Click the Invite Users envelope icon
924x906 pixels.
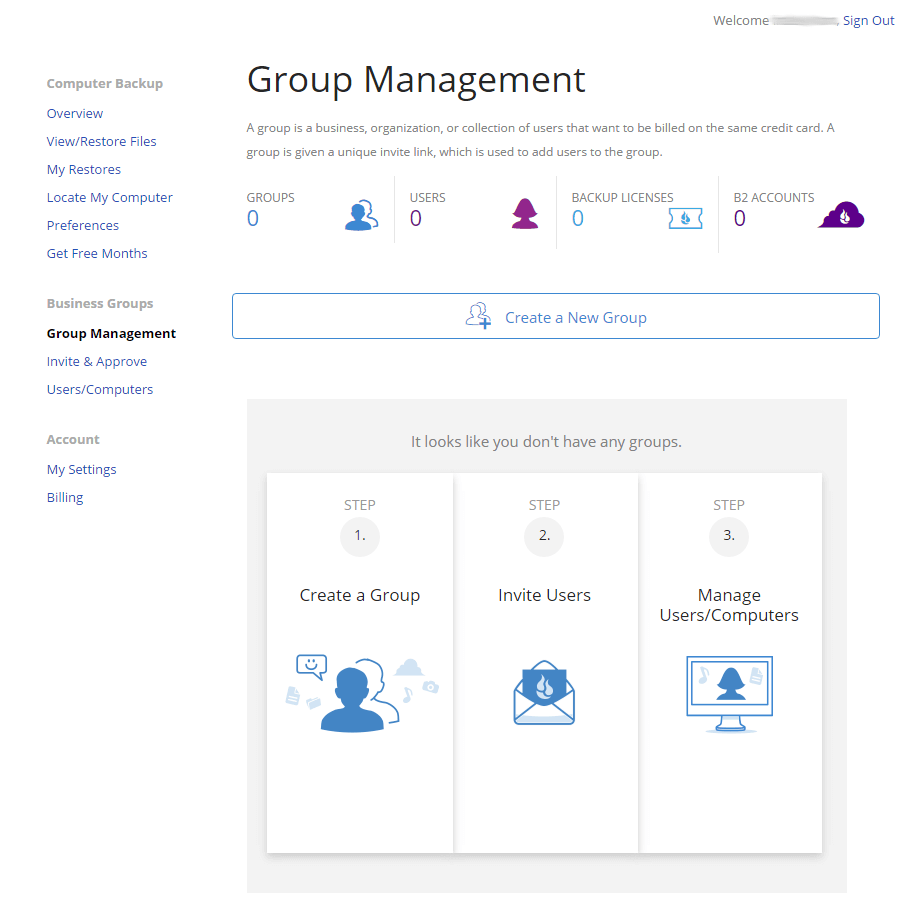[x=544, y=693]
